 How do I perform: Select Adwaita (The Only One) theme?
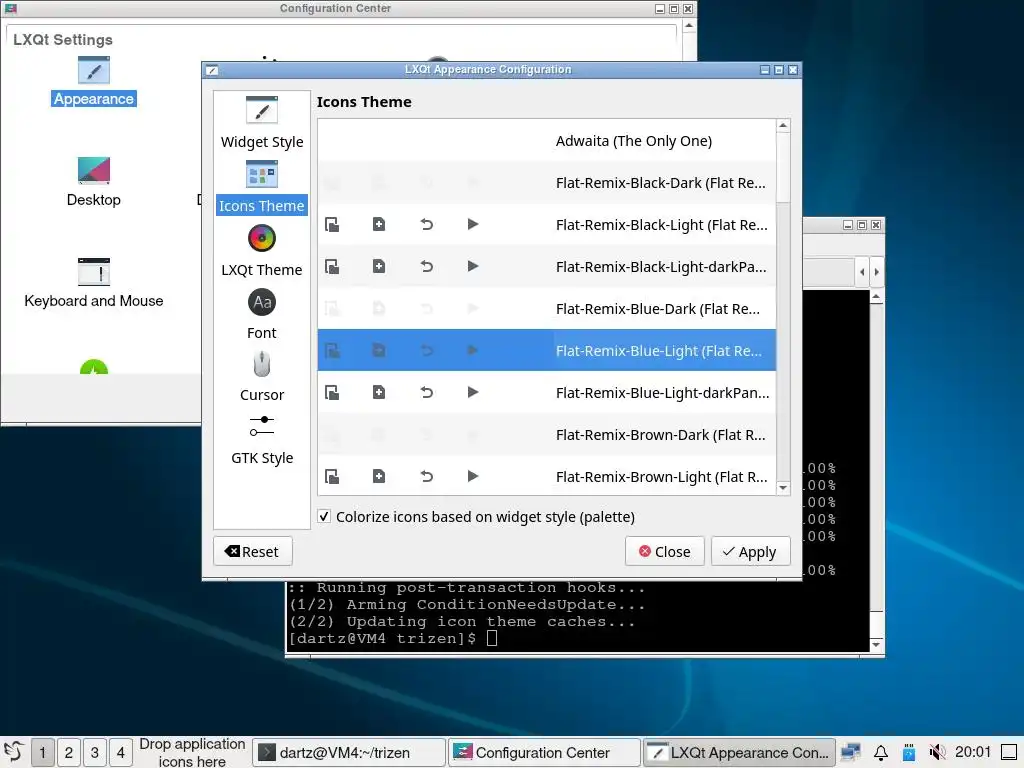click(x=547, y=140)
